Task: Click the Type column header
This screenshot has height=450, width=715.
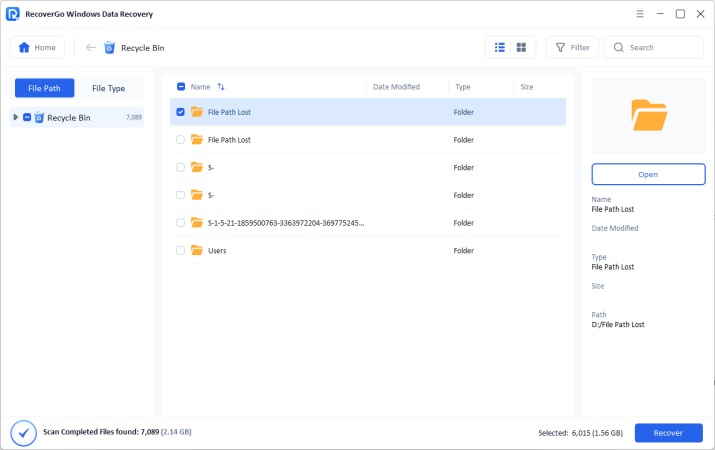Action: (x=463, y=87)
